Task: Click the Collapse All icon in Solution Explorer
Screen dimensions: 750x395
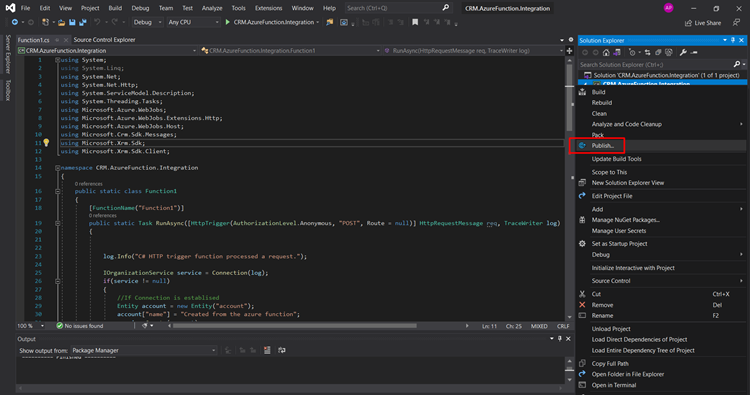Action: (658, 52)
